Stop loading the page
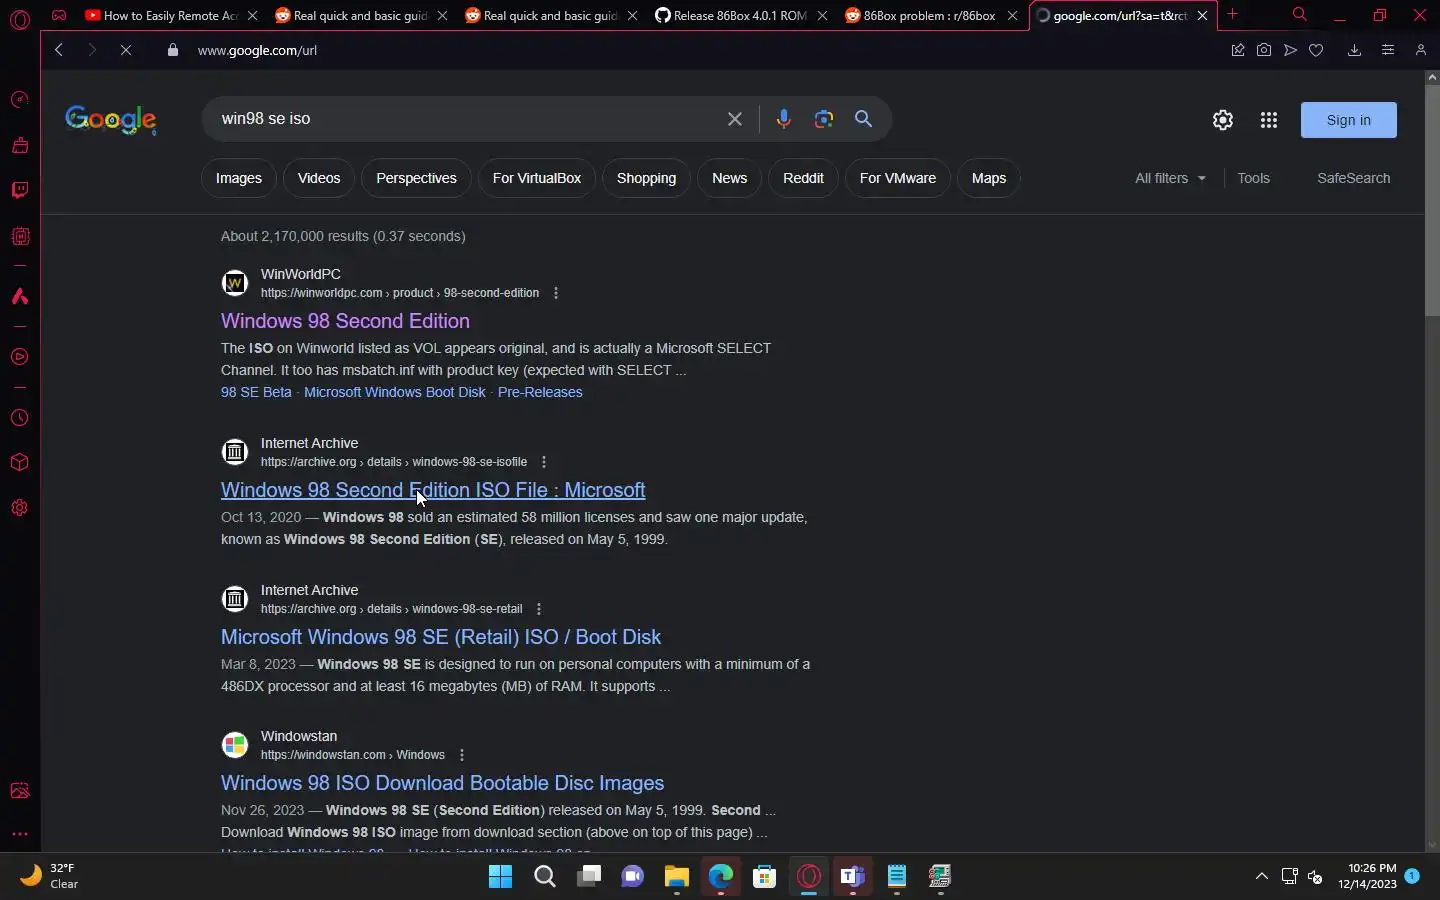The width and height of the screenshot is (1440, 900). [x=126, y=50]
